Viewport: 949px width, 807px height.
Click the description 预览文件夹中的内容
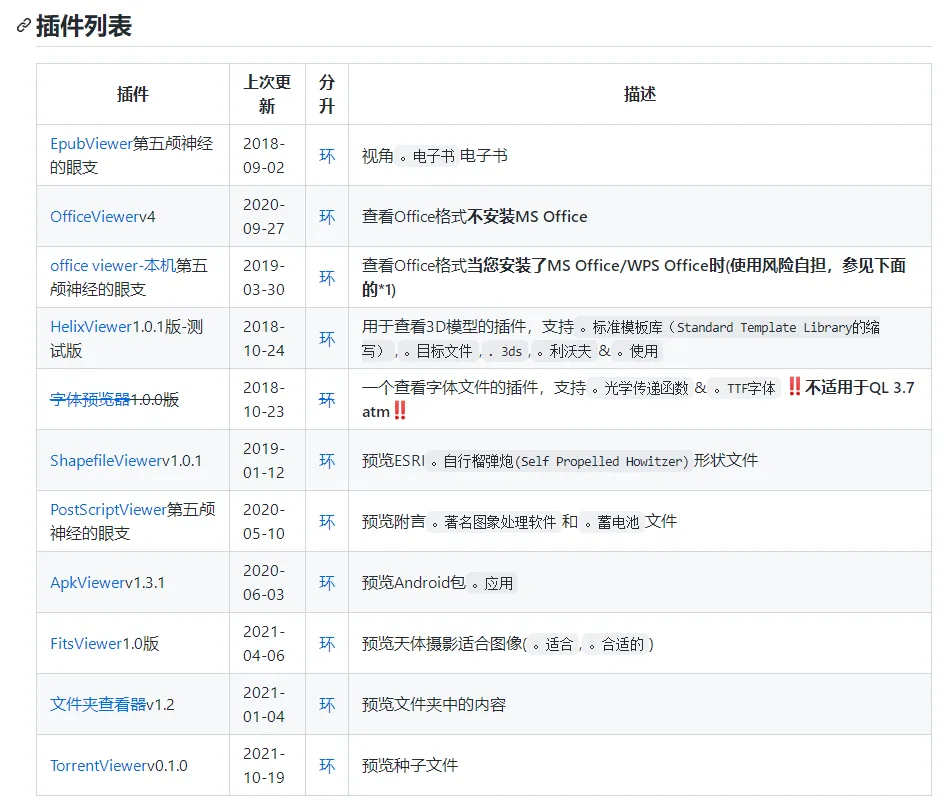pyautogui.click(x=434, y=705)
